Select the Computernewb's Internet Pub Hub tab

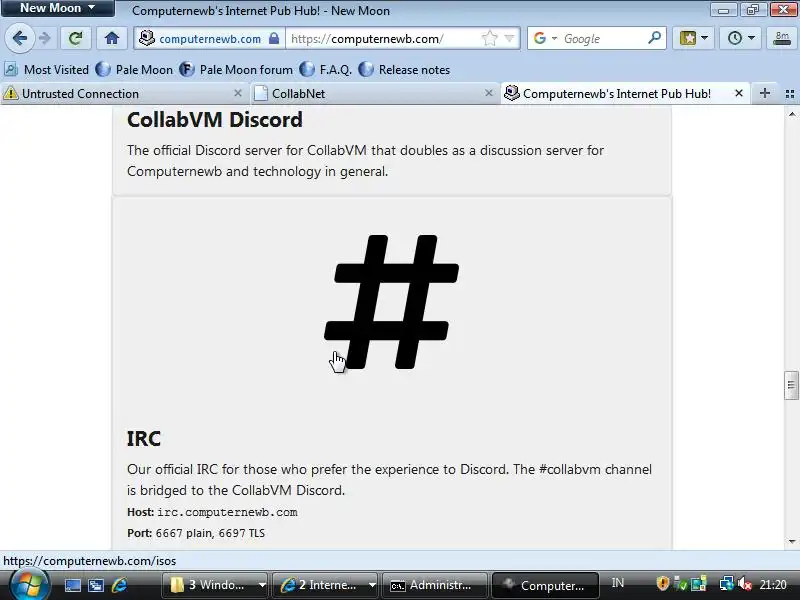coord(617,93)
